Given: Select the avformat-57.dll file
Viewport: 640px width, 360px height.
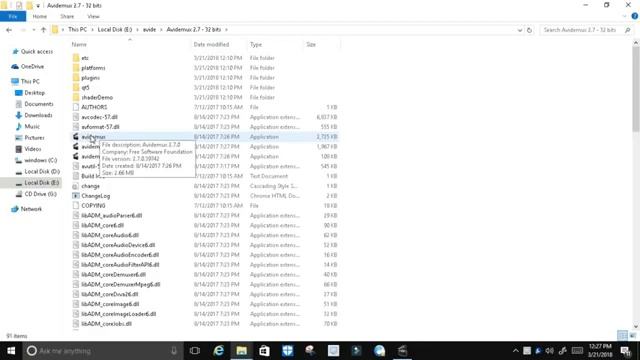Looking at the screenshot, I should [100, 127].
